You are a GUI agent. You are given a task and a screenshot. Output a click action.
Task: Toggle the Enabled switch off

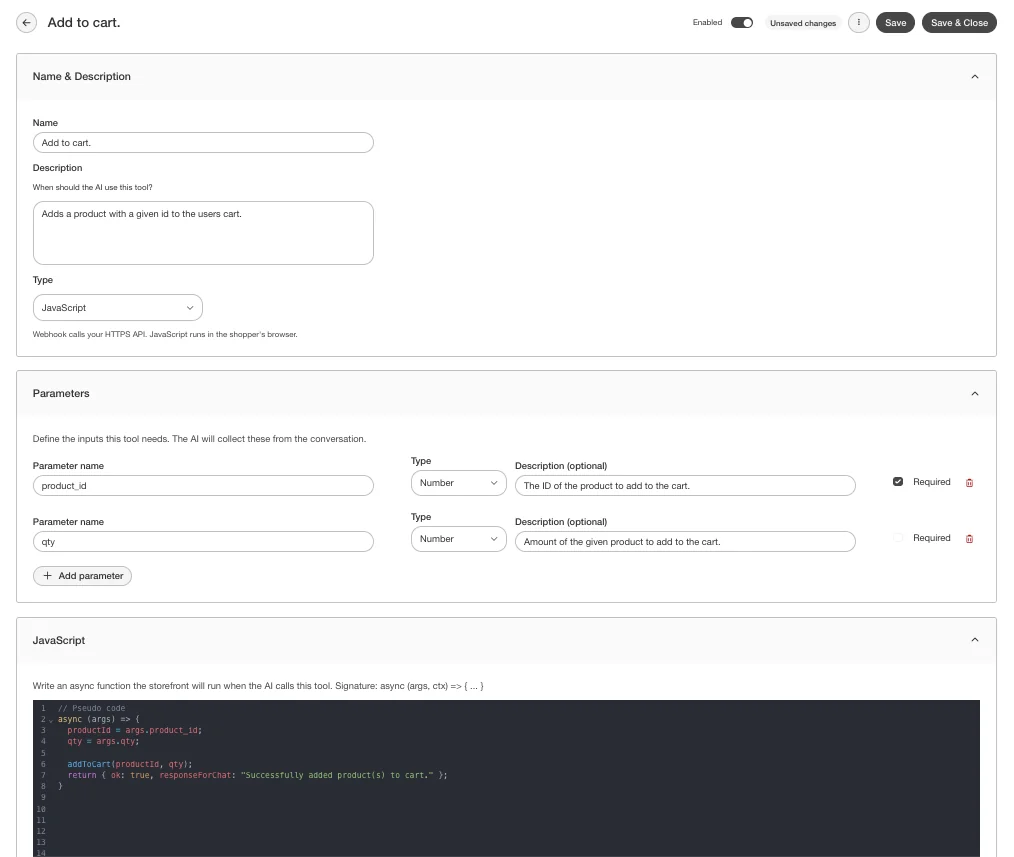coord(742,23)
